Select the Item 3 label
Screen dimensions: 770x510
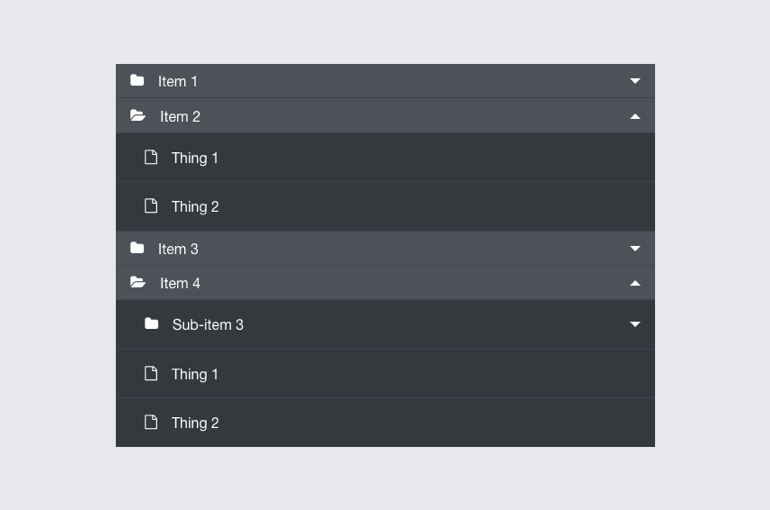point(178,249)
